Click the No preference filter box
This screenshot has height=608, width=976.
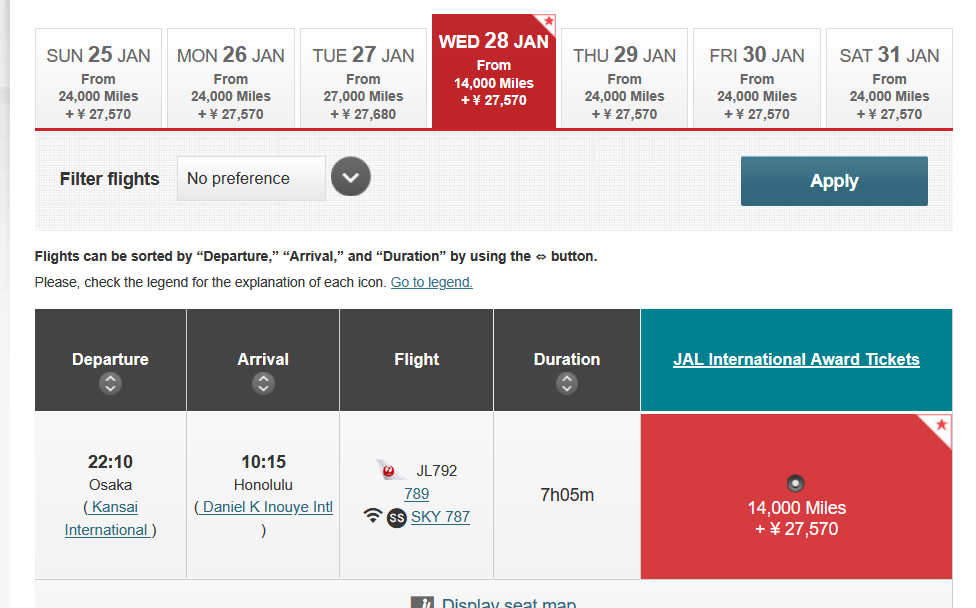[251, 179]
